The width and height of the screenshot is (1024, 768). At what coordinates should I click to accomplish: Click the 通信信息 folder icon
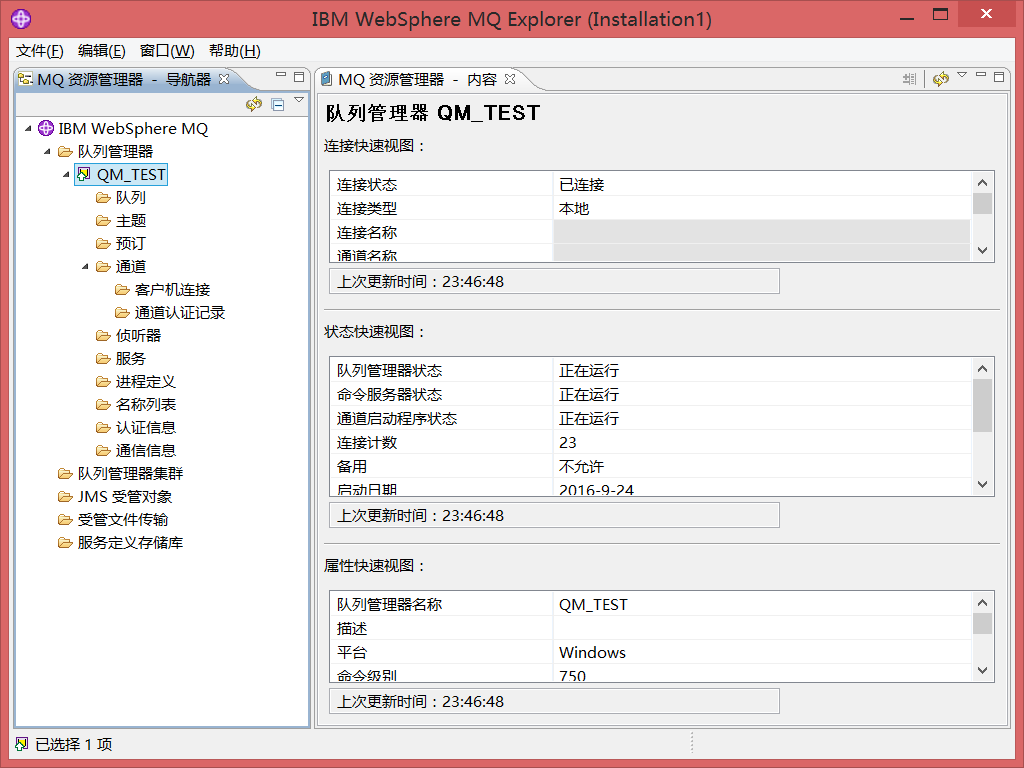(x=103, y=451)
